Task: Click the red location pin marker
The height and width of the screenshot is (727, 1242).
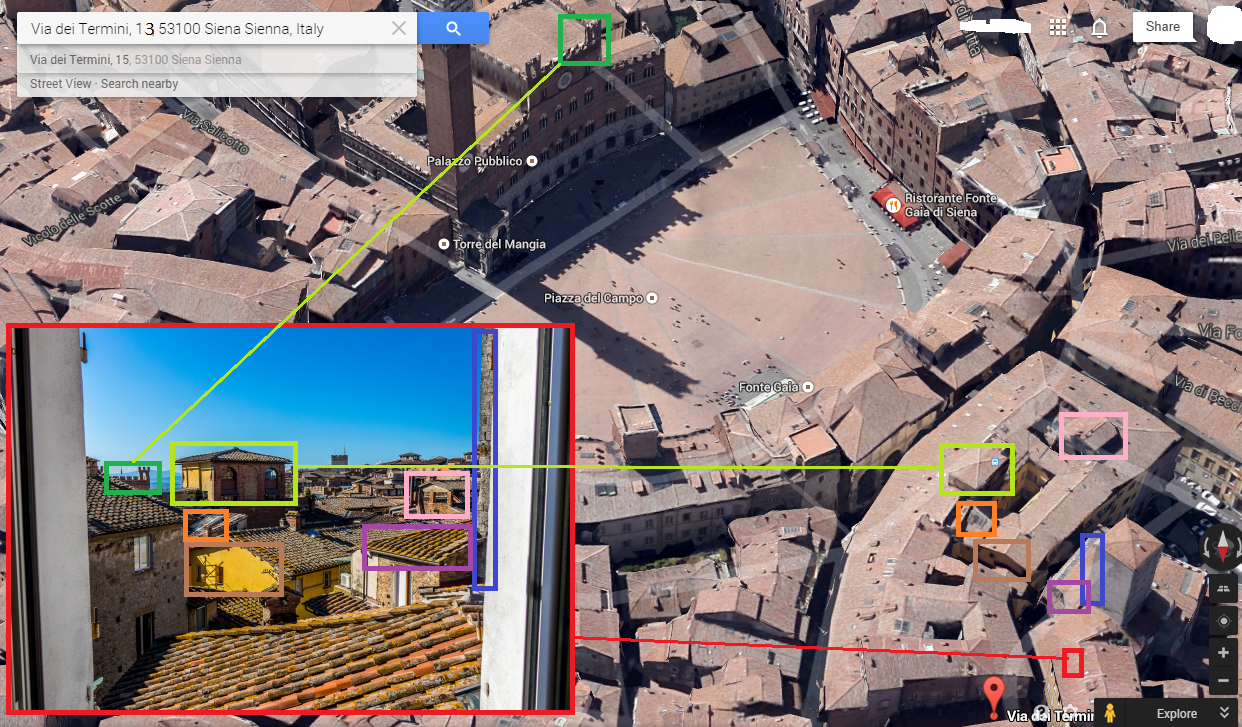Action: point(992,696)
